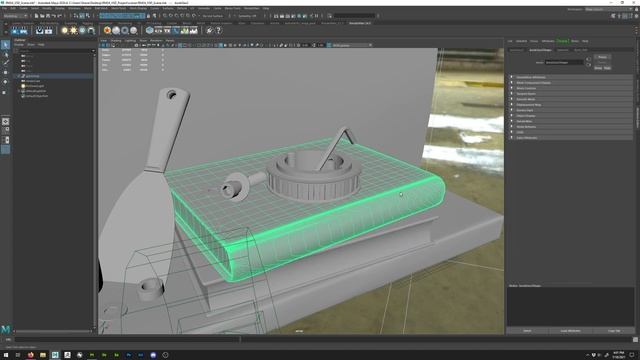Image resolution: width=640 pixels, height=360 pixels.
Task: Click the Redo arrow in status line
Action: click(x=60, y=16)
